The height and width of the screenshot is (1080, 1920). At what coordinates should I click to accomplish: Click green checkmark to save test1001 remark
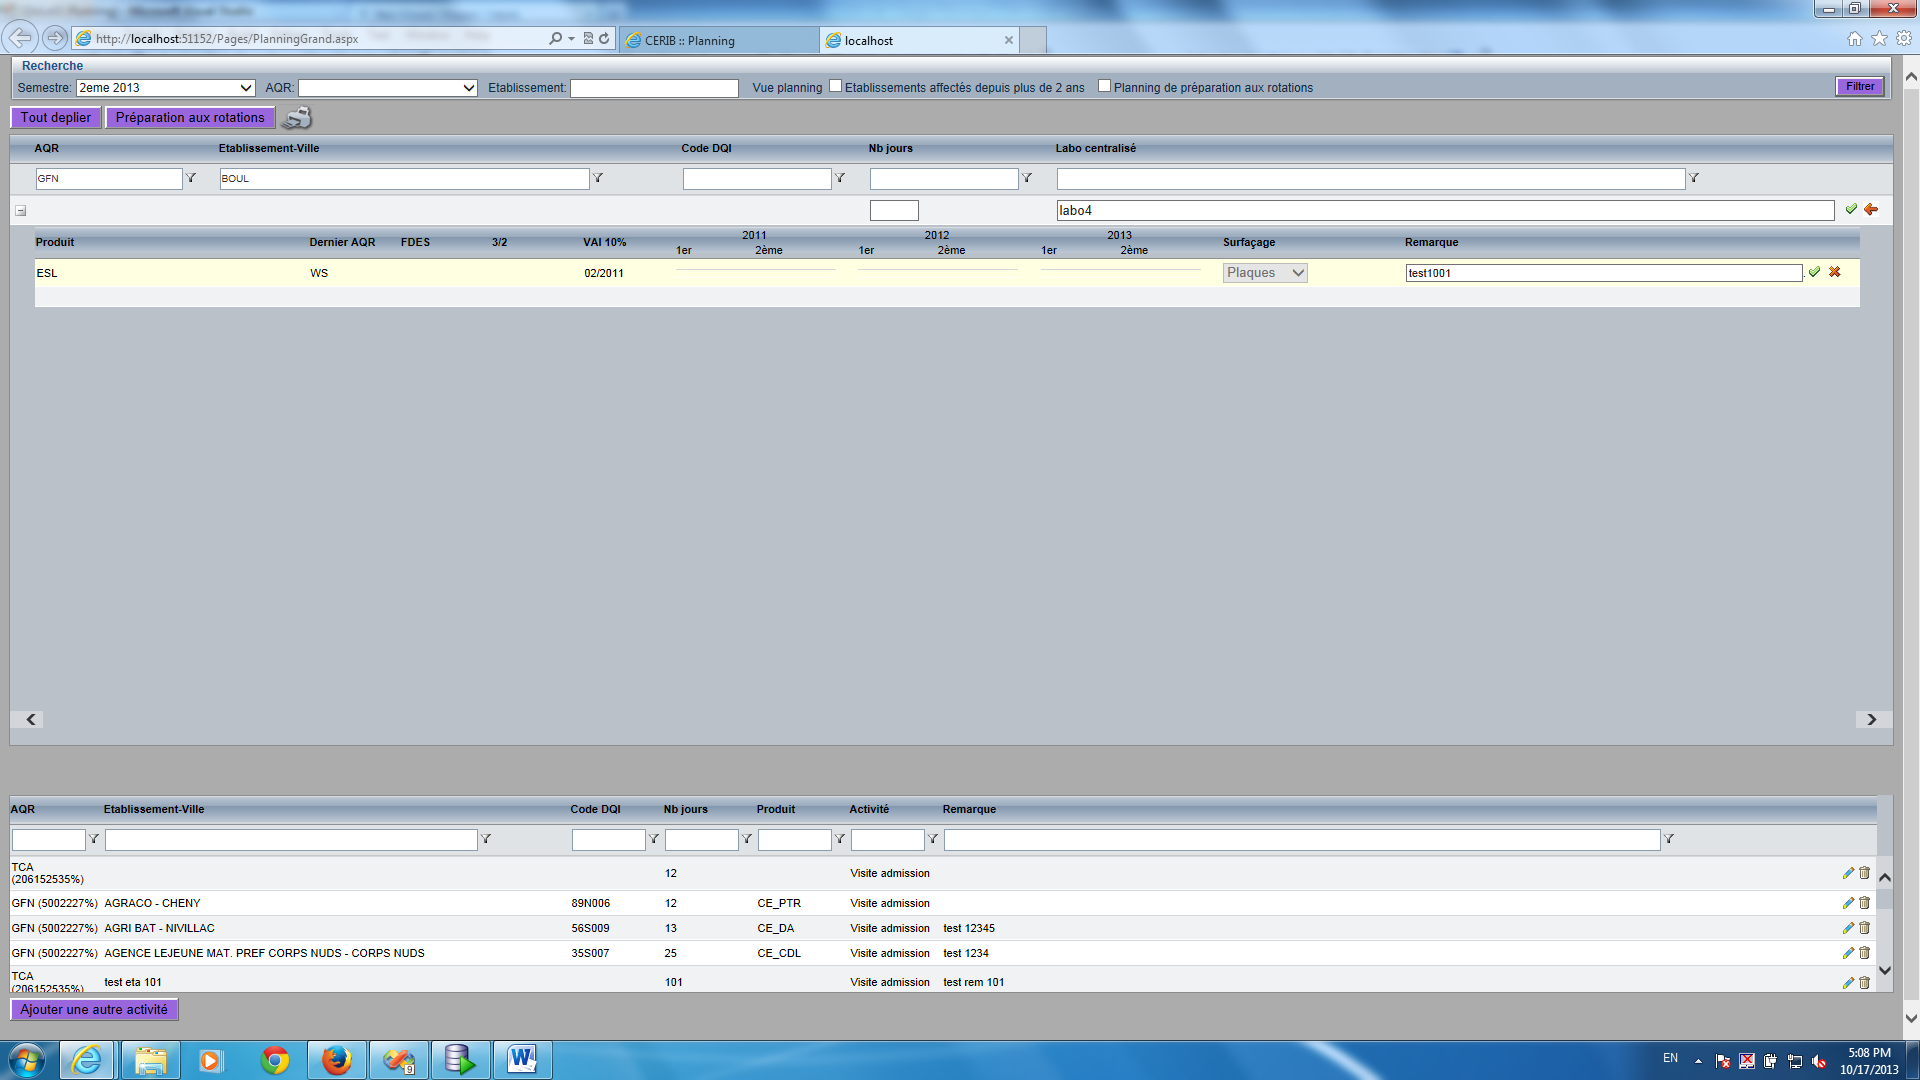click(x=1814, y=272)
